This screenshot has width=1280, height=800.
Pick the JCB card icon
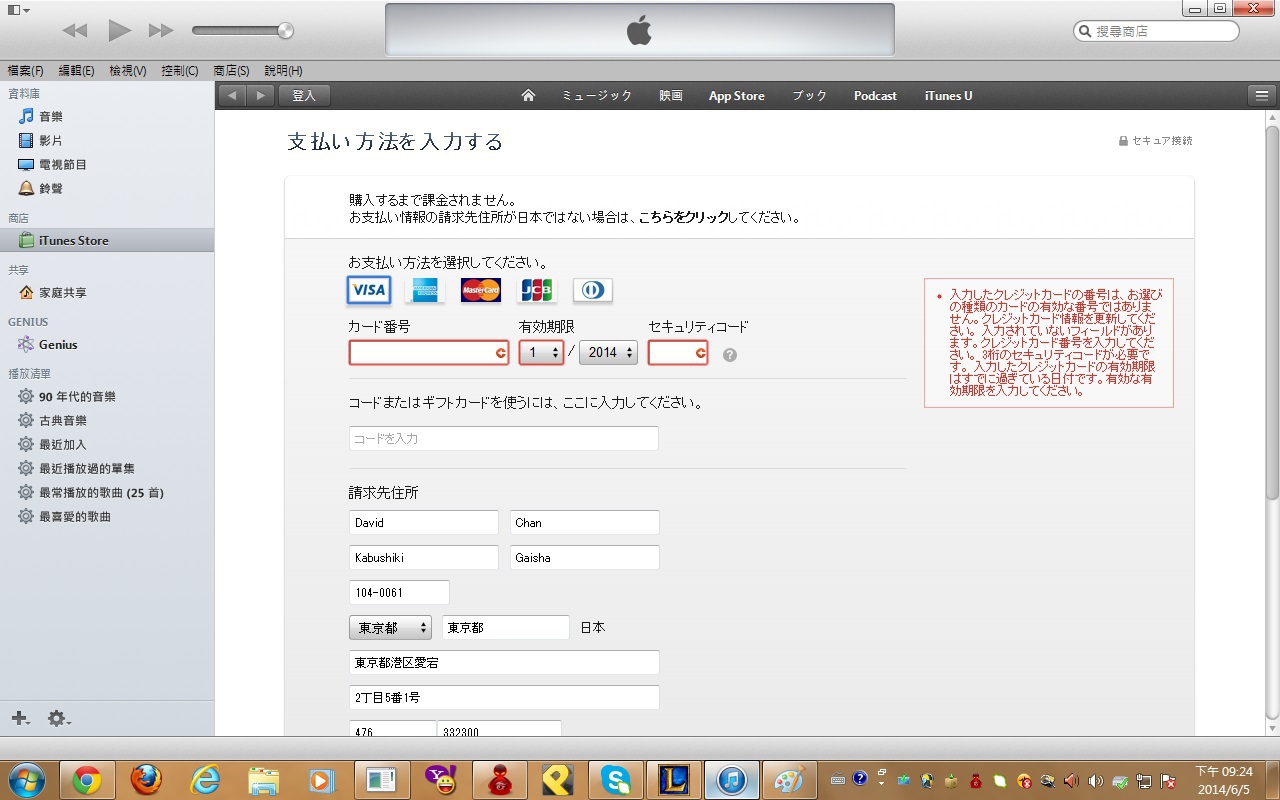(537, 290)
